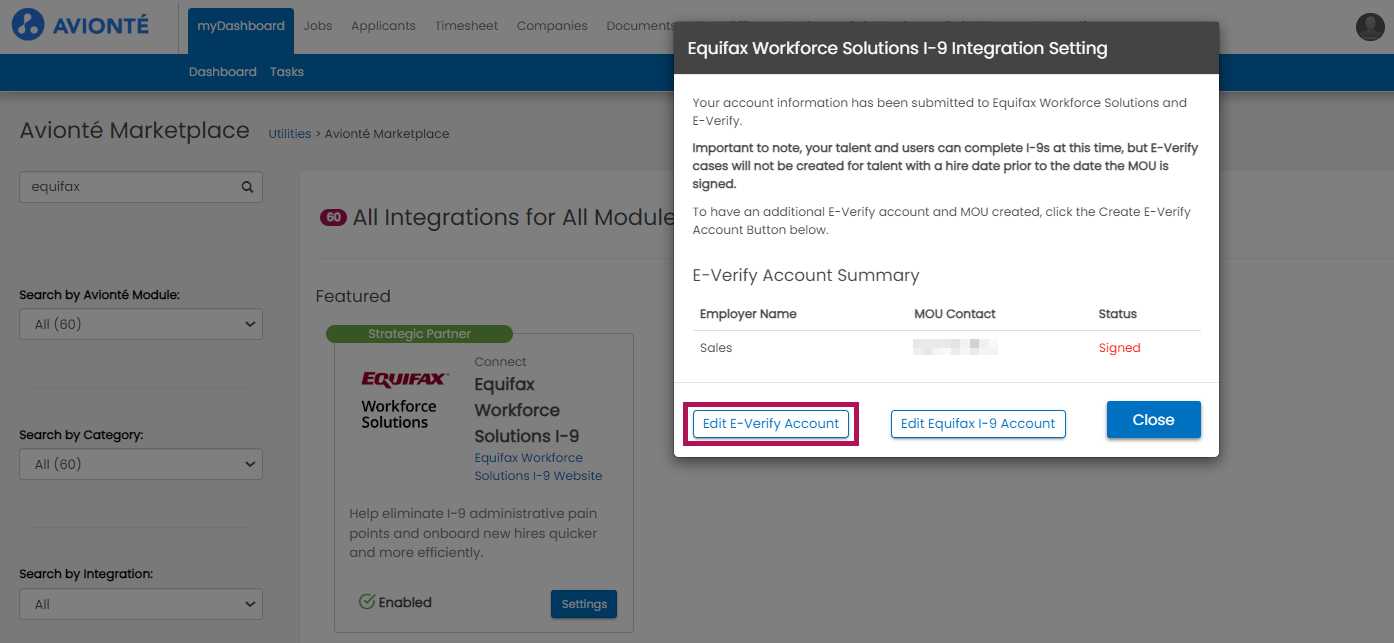Viewport: 1394px width, 643px height.
Task: Click the Strategic Partner badge
Action: pyautogui.click(x=419, y=334)
